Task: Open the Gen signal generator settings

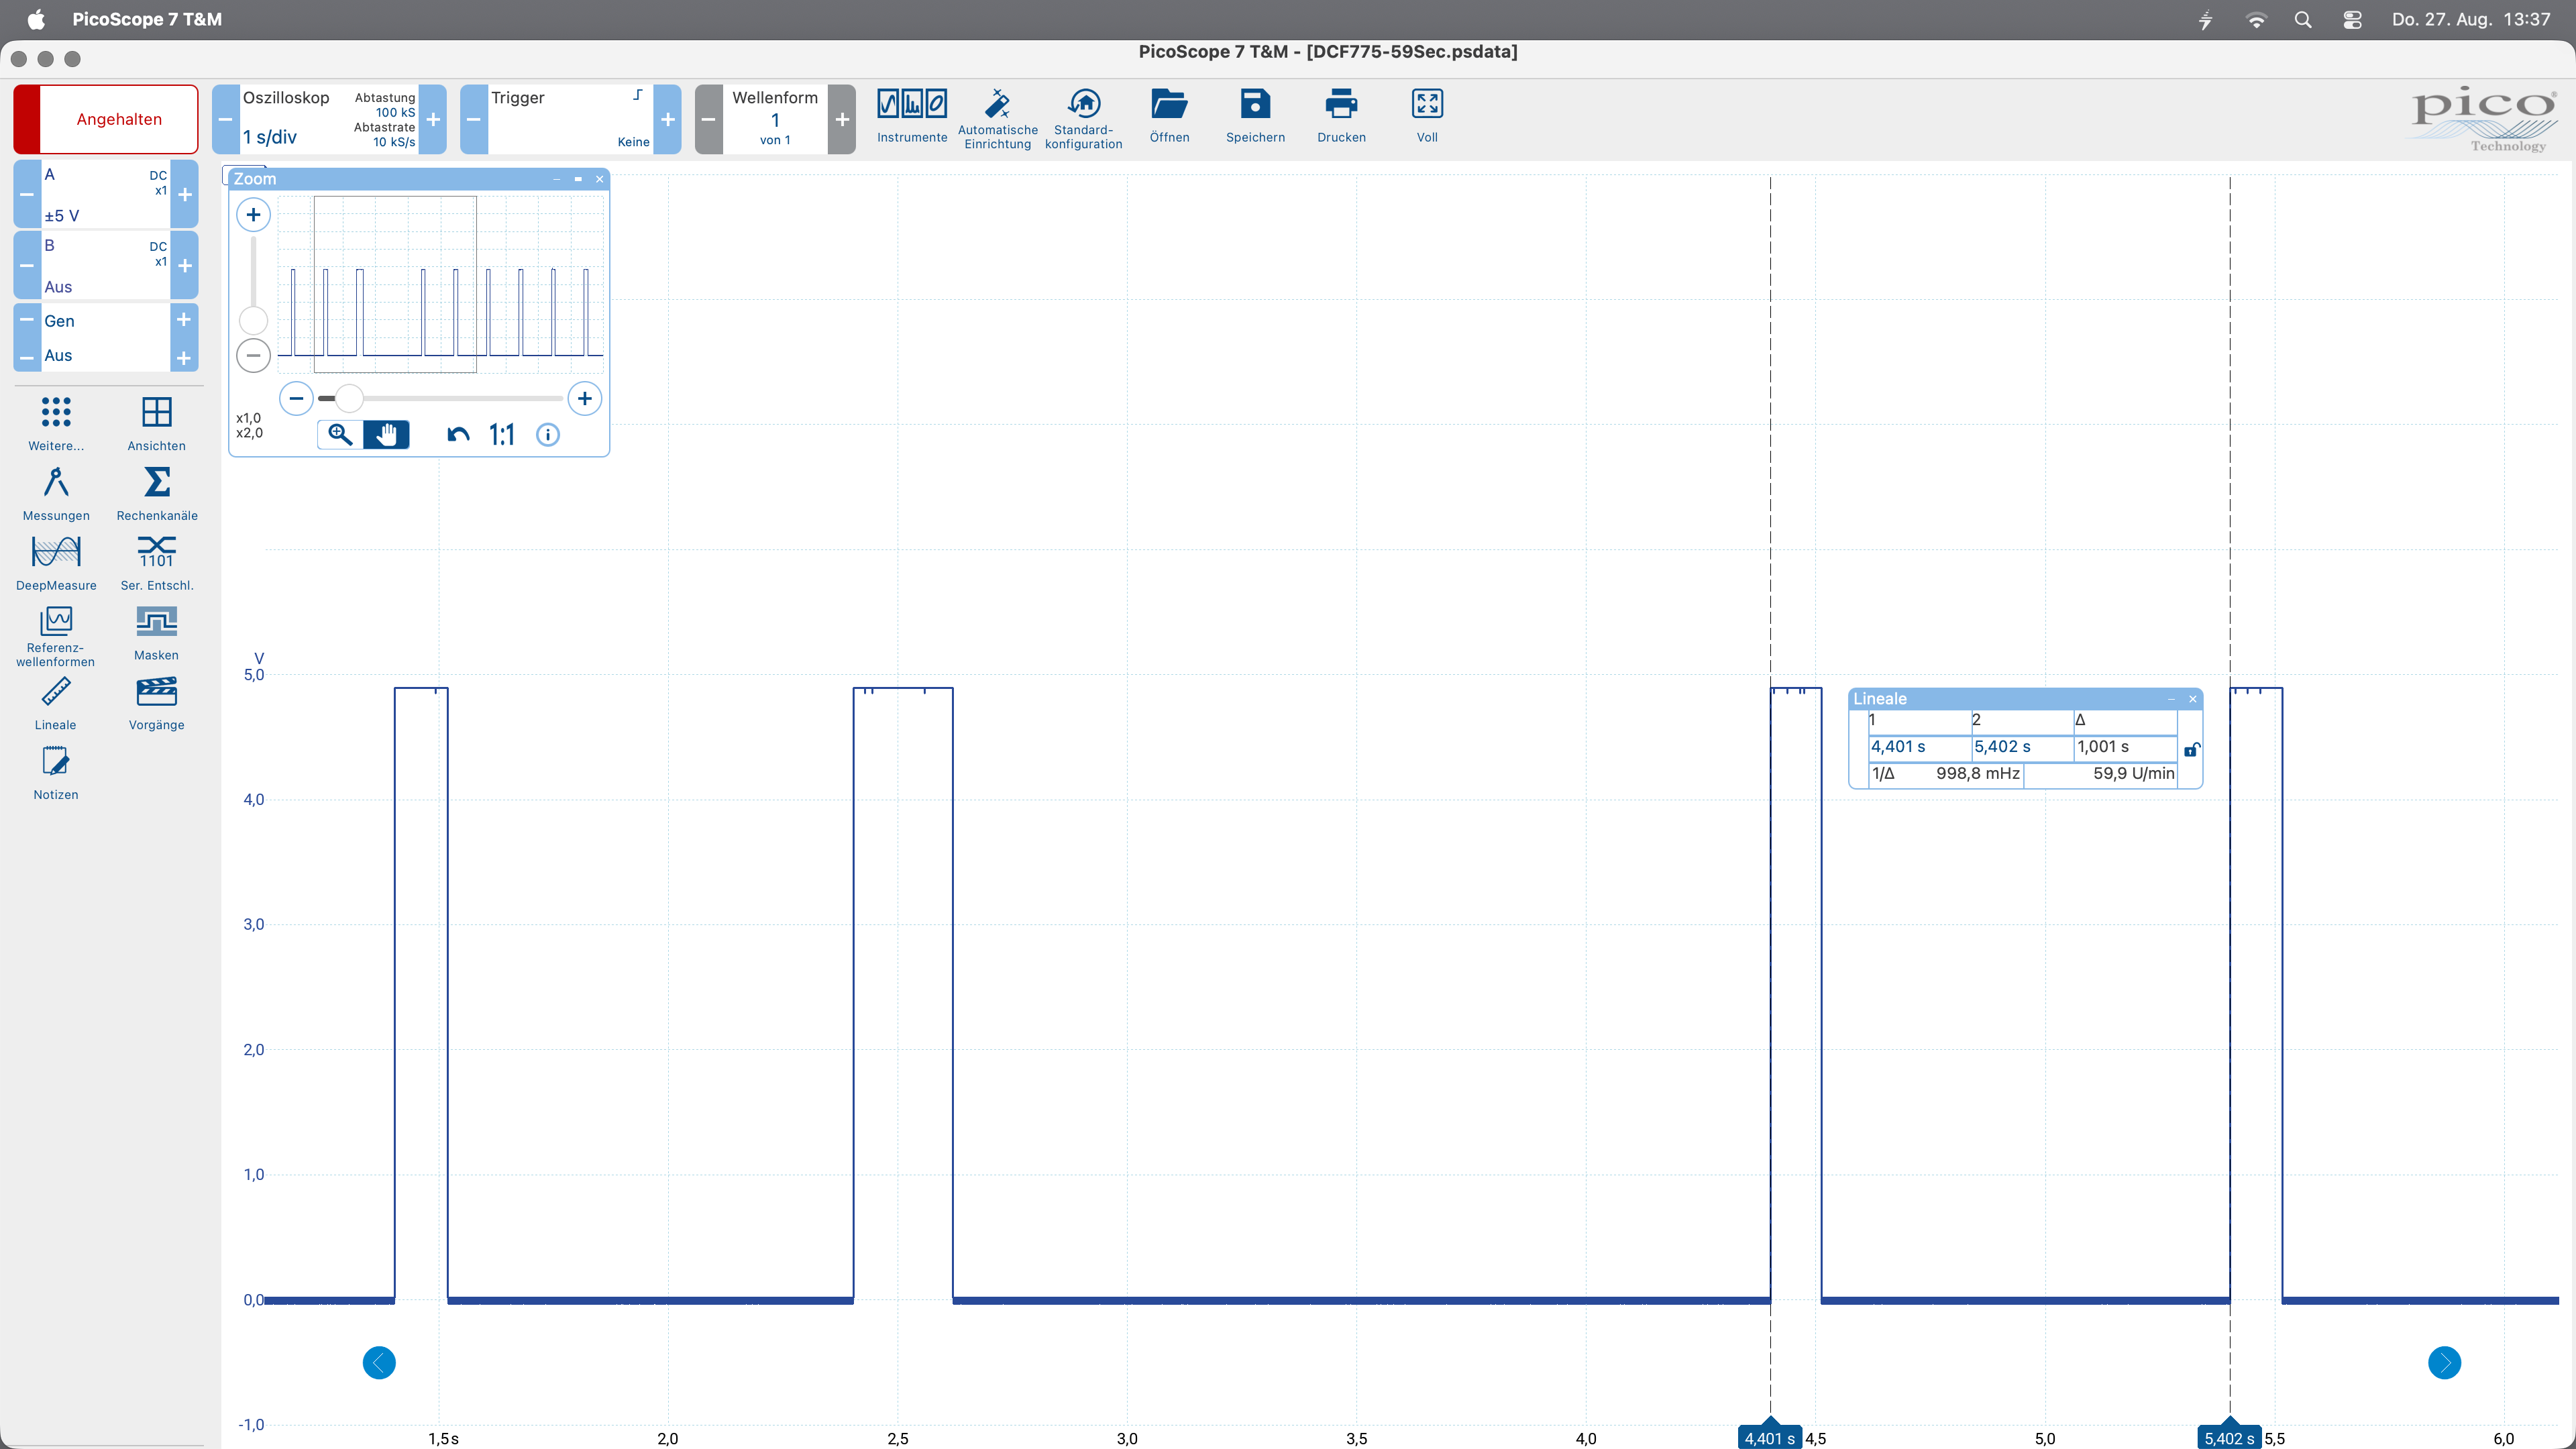Action: (x=106, y=338)
